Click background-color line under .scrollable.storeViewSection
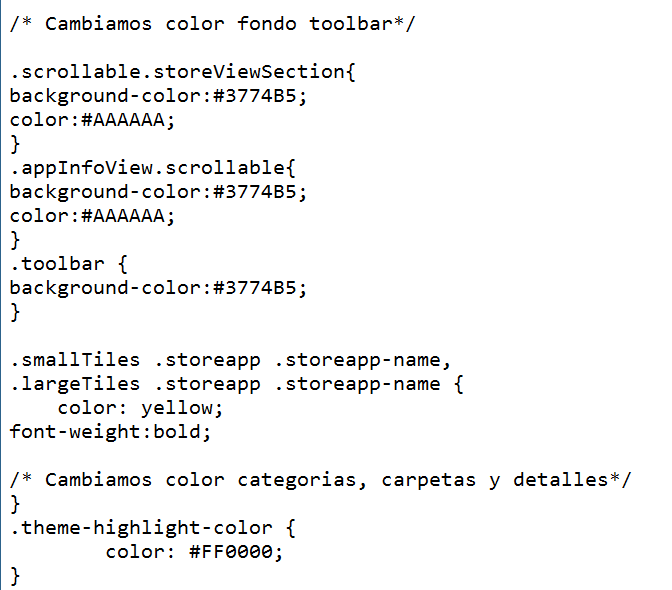672x590 pixels. [158, 96]
